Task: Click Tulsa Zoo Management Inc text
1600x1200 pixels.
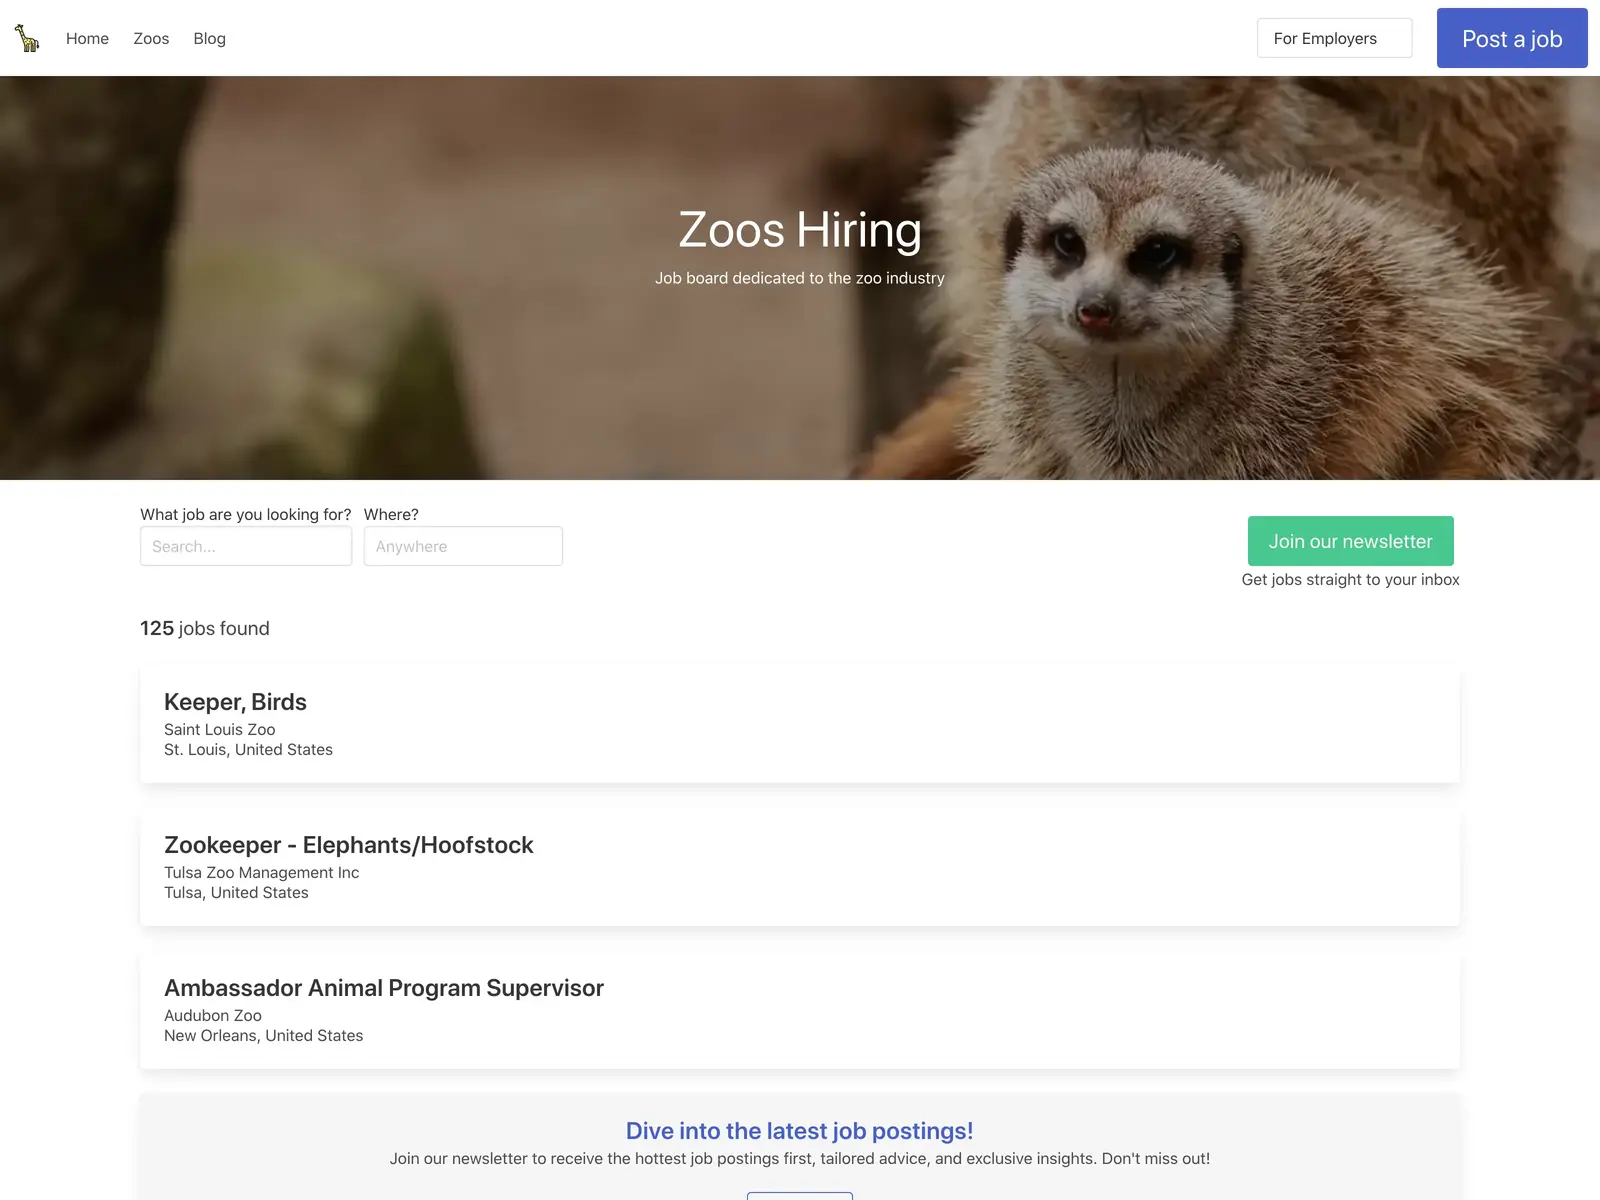Action: (x=261, y=873)
